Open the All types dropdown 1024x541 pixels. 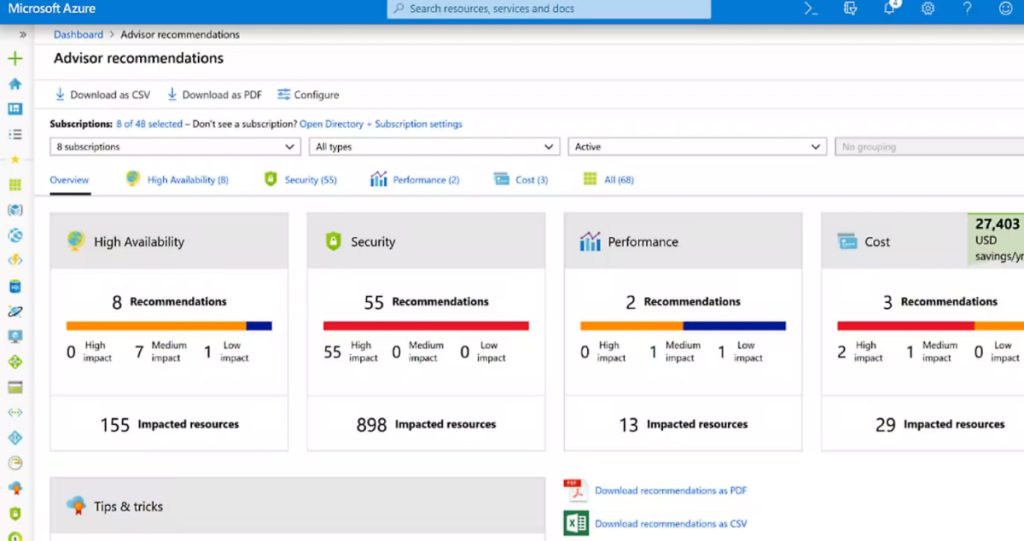click(434, 147)
